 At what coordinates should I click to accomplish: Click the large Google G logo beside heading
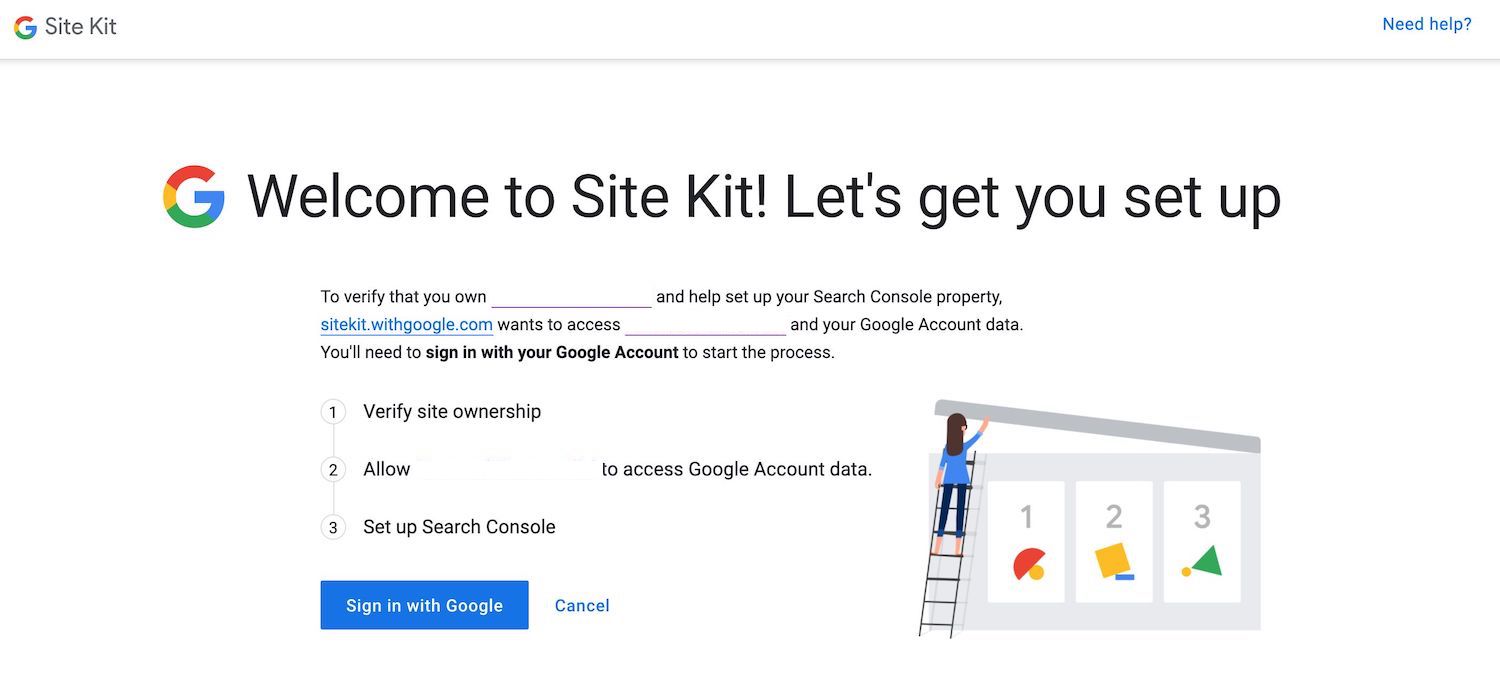click(194, 196)
